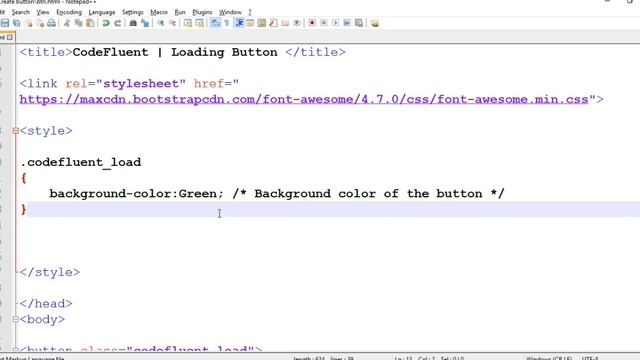The width and height of the screenshot is (640, 360).
Task: Click the Save recorded macro icon
Action: [359, 23]
